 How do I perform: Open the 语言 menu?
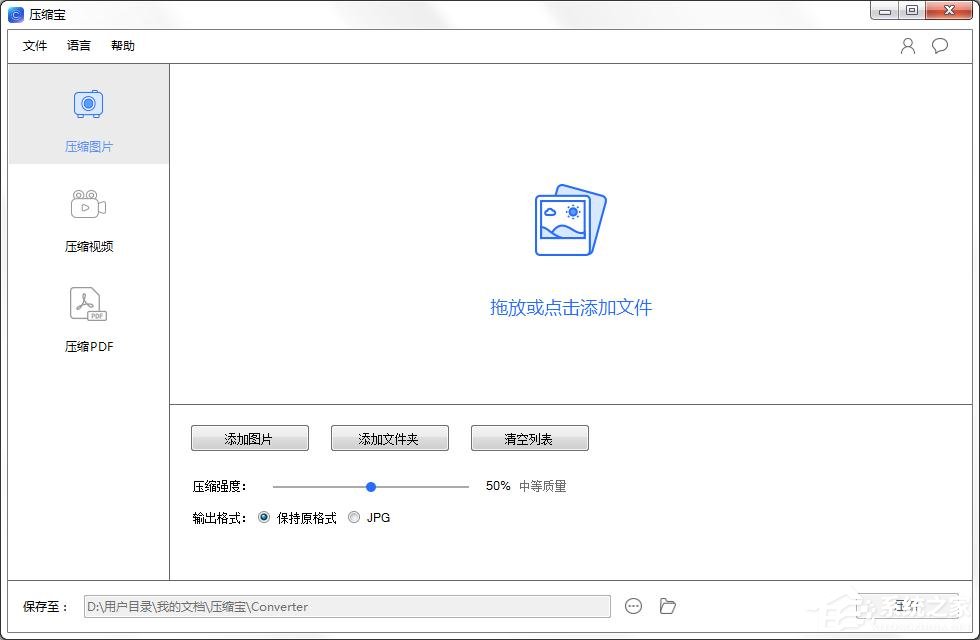point(78,45)
